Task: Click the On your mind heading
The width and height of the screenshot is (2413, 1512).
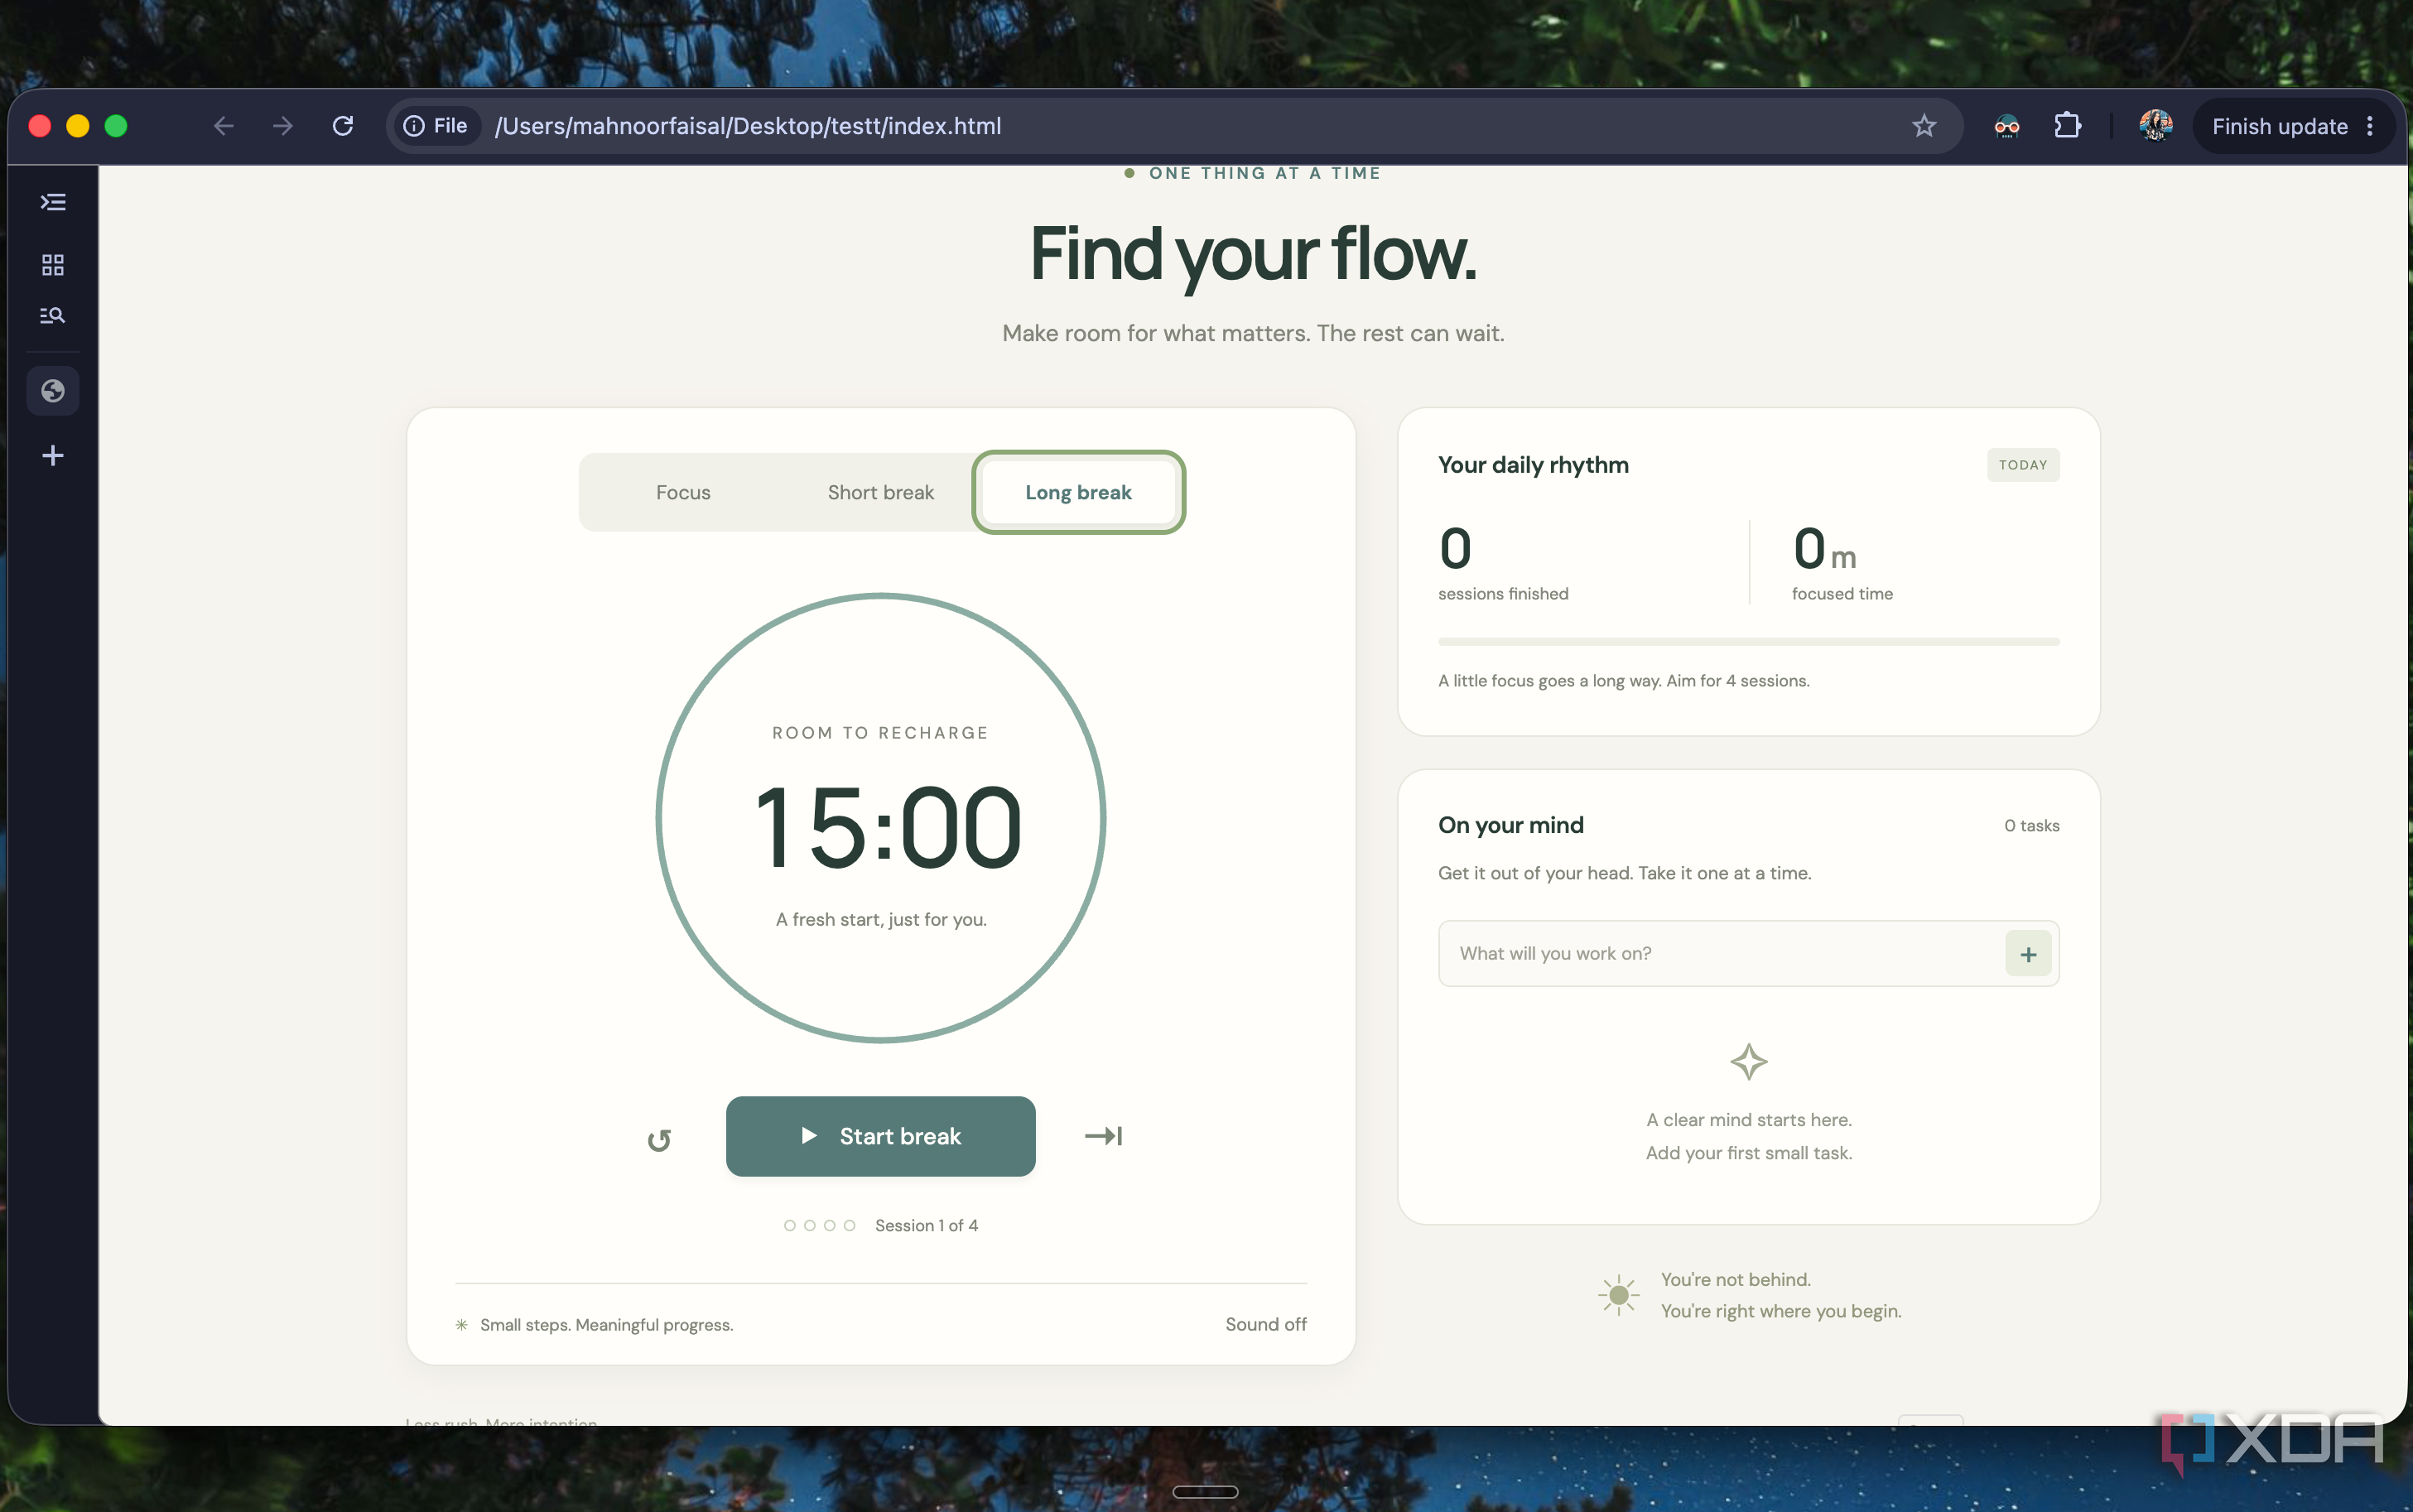Action: 1510,825
